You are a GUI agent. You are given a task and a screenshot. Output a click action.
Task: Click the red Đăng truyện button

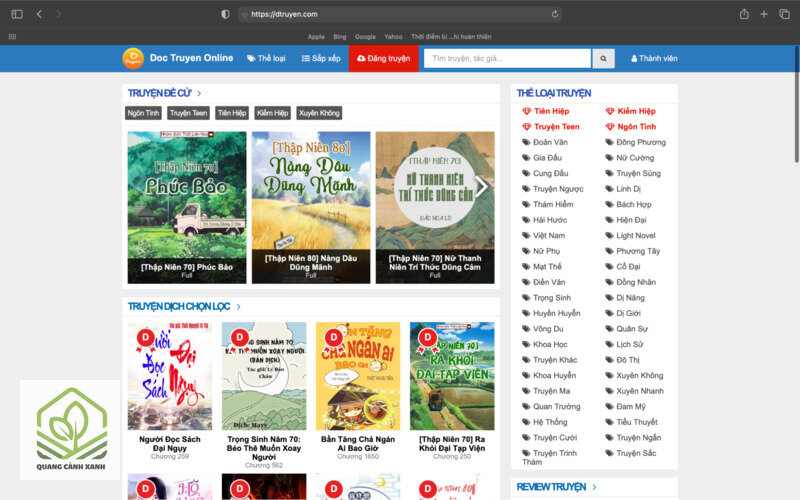[x=384, y=59]
